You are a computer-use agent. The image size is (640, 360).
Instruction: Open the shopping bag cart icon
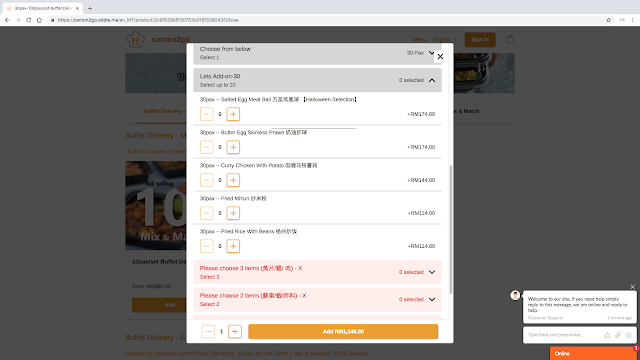510,40
